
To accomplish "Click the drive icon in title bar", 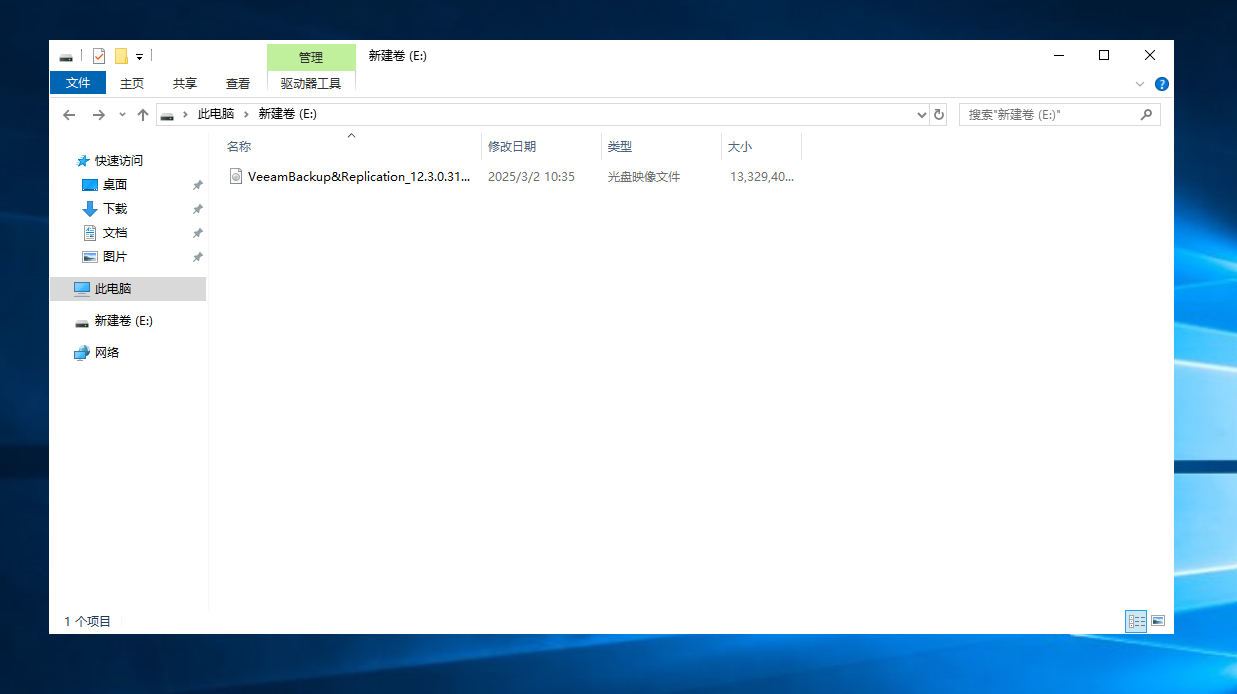I will tap(66, 56).
